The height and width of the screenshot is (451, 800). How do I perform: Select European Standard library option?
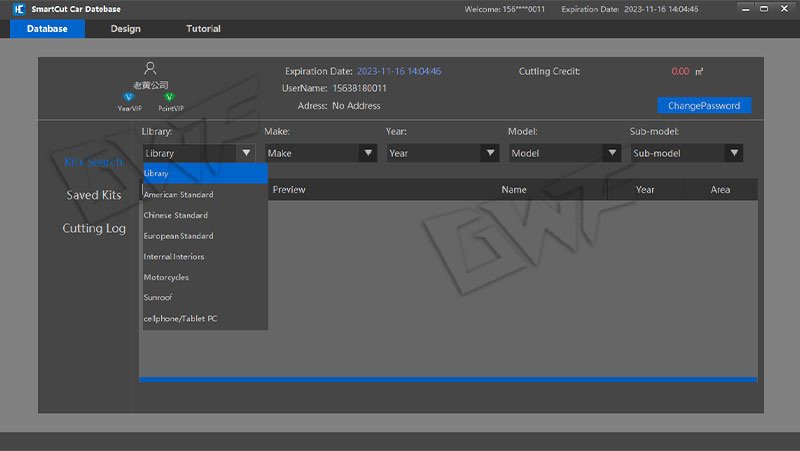(x=179, y=236)
